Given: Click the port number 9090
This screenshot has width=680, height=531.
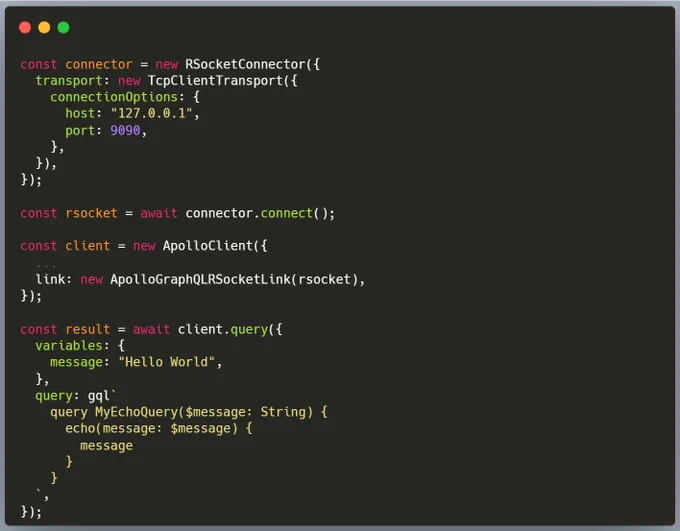Looking at the screenshot, I should 125,130.
